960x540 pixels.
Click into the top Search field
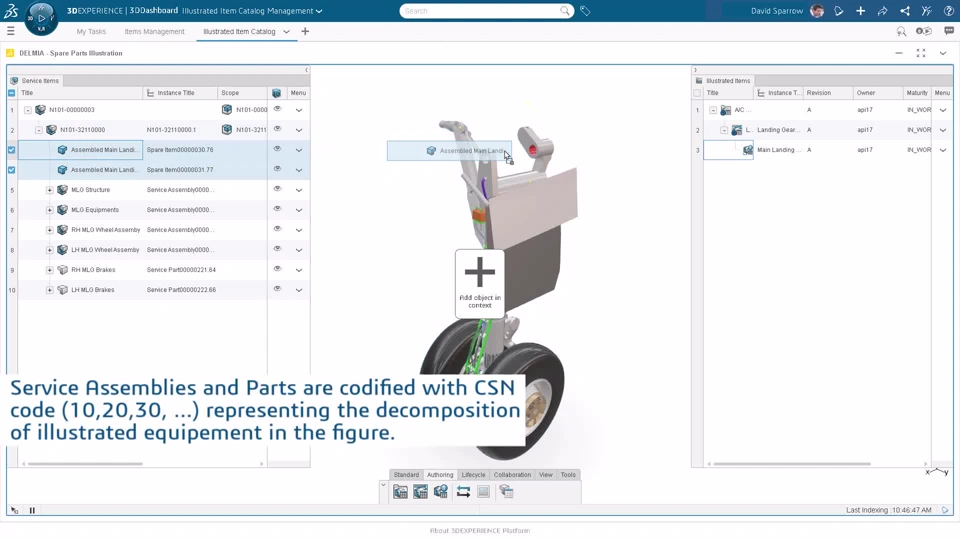click(481, 10)
